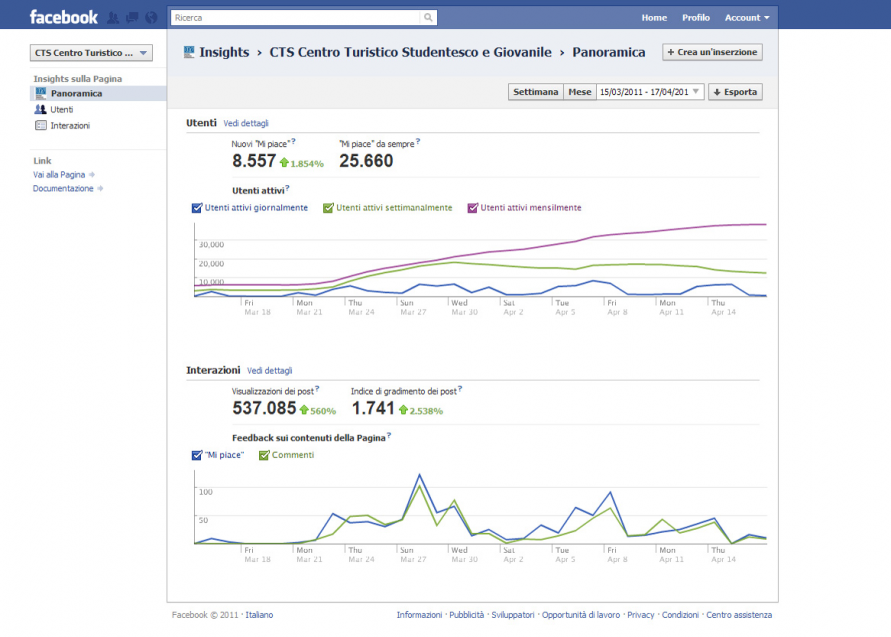
Task: Click help mark next to Nuovi "Mi piace"
Action: click(293, 141)
